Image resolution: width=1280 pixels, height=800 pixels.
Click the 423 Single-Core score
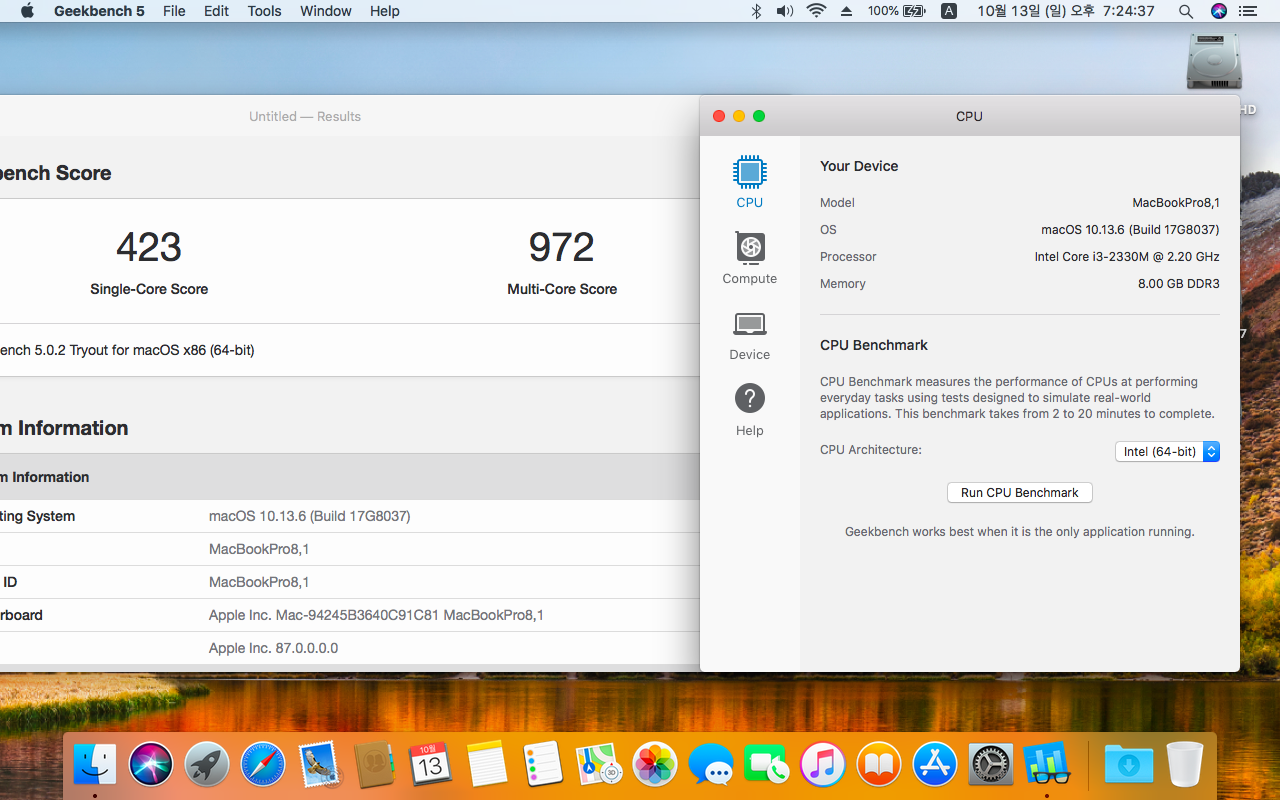[149, 247]
